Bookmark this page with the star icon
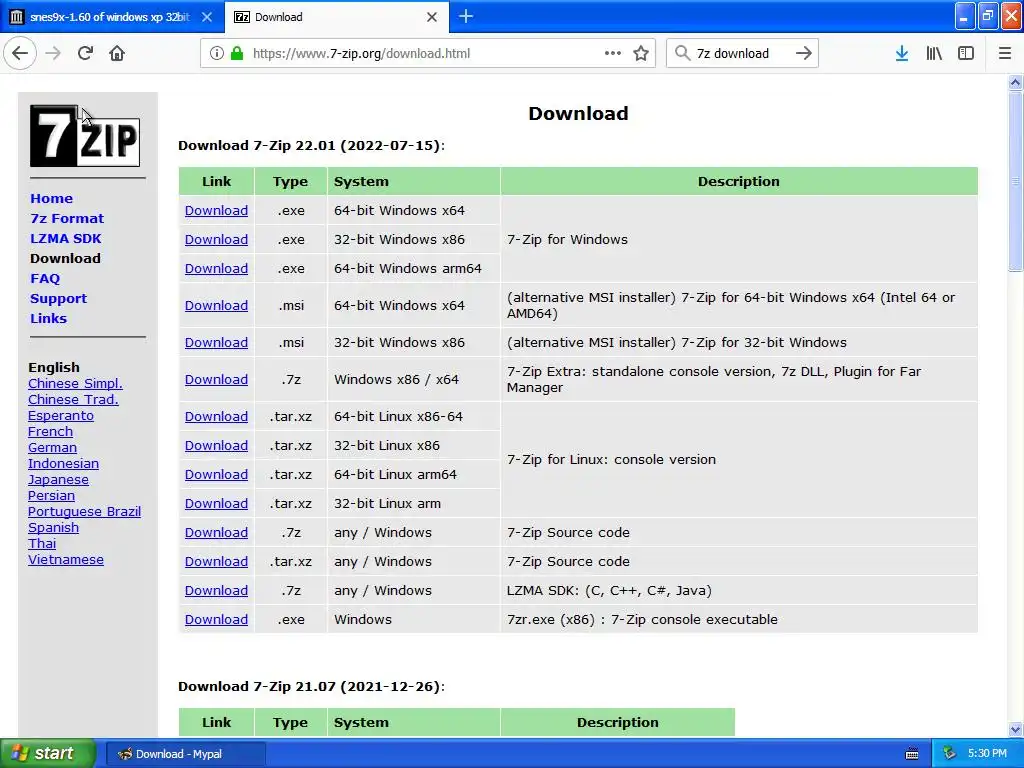 pos(641,54)
